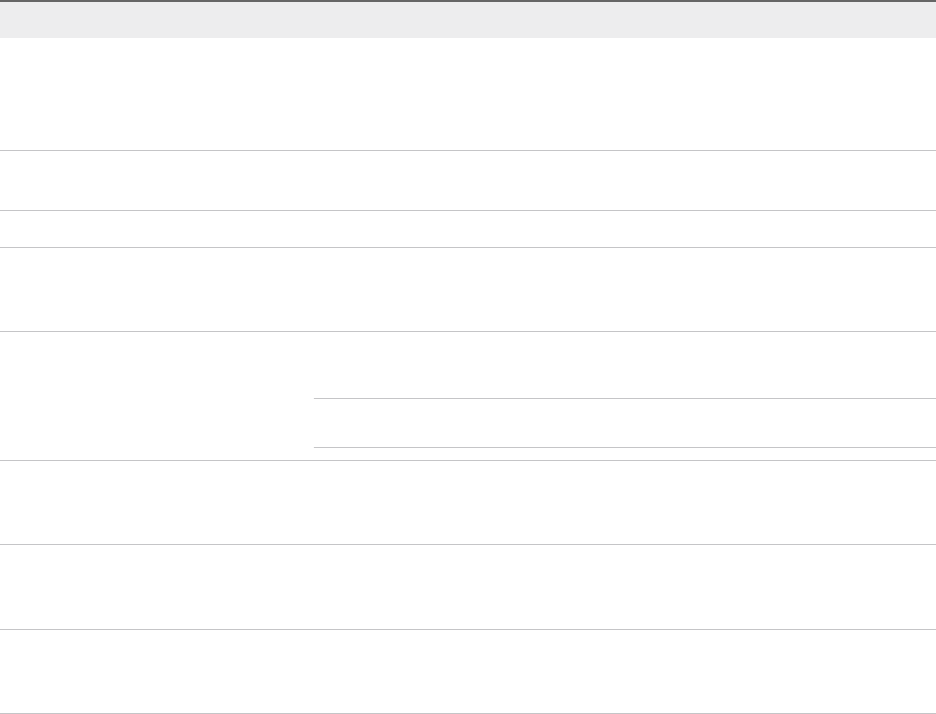
Task: Select the last blank row of the table
Action: click(468, 671)
